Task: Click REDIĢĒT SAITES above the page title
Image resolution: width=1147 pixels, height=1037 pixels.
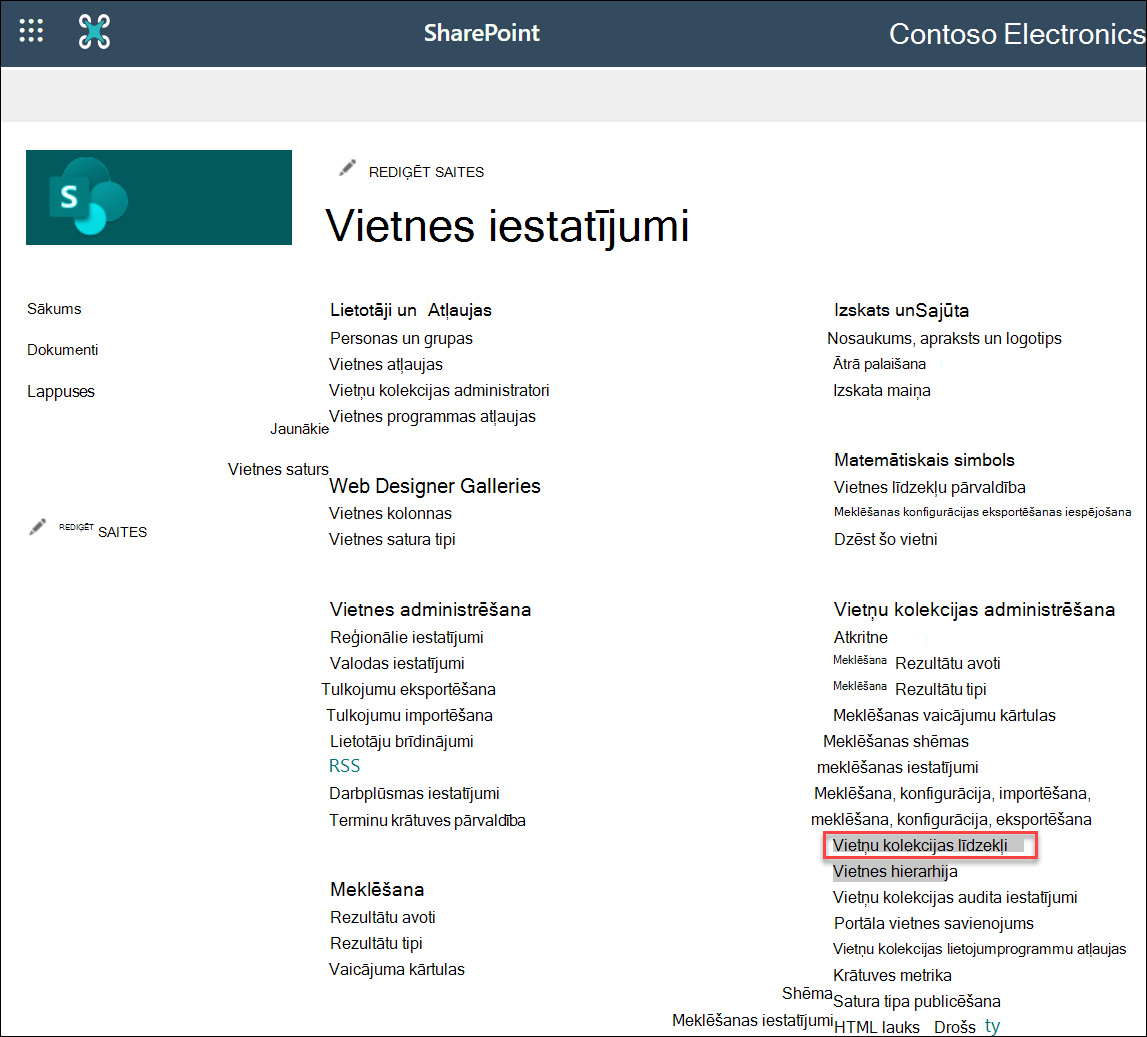Action: [x=426, y=172]
